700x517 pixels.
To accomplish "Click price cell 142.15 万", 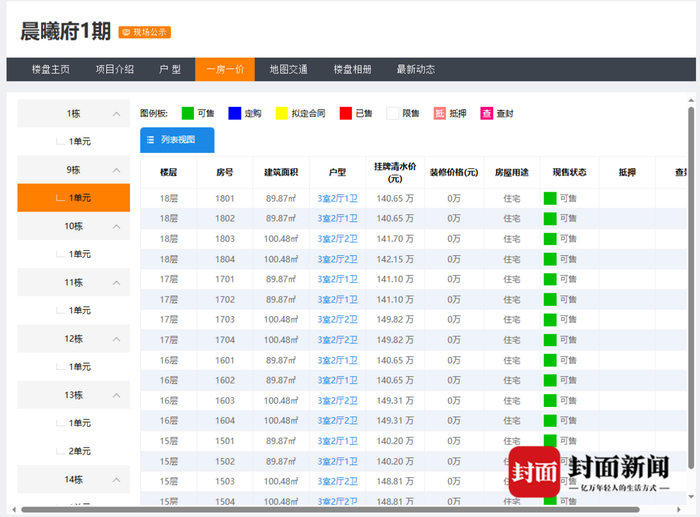I will point(395,259).
